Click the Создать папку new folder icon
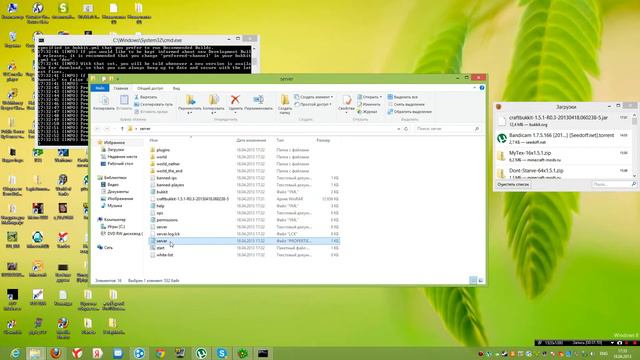Viewport: 640px width, 360px height. (284, 104)
